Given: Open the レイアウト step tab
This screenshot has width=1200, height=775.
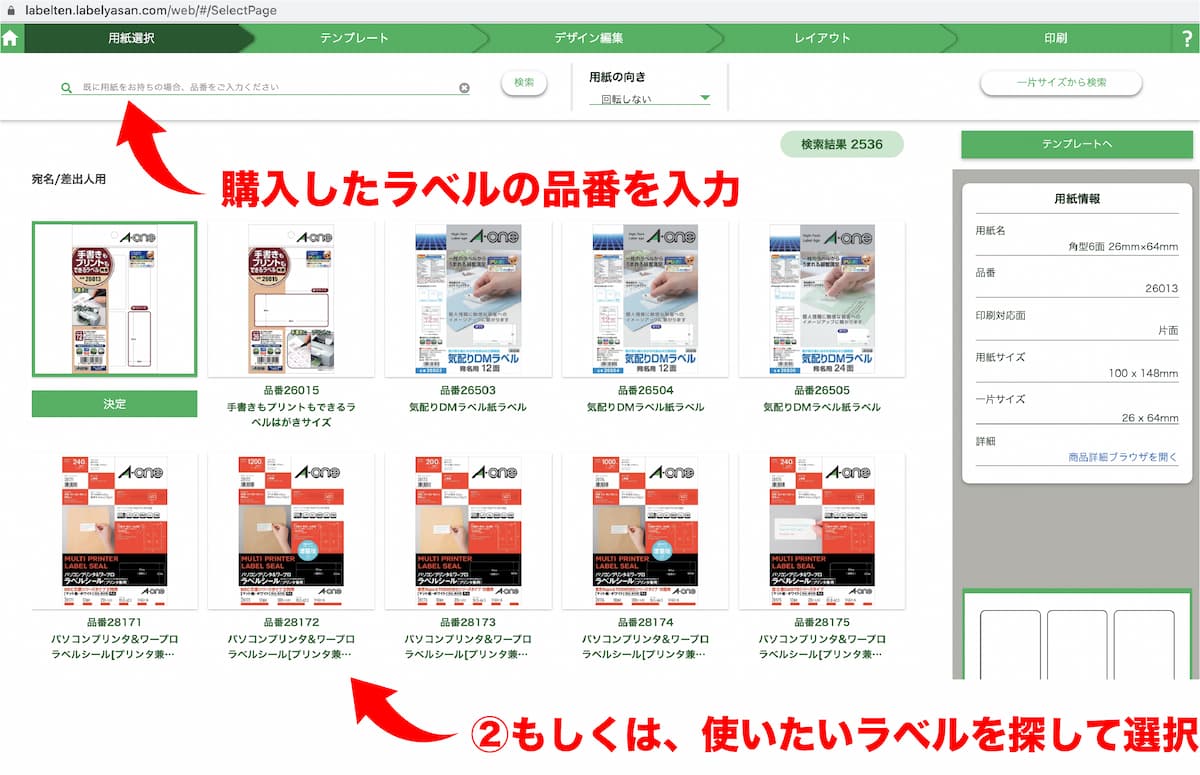Looking at the screenshot, I should 822,39.
